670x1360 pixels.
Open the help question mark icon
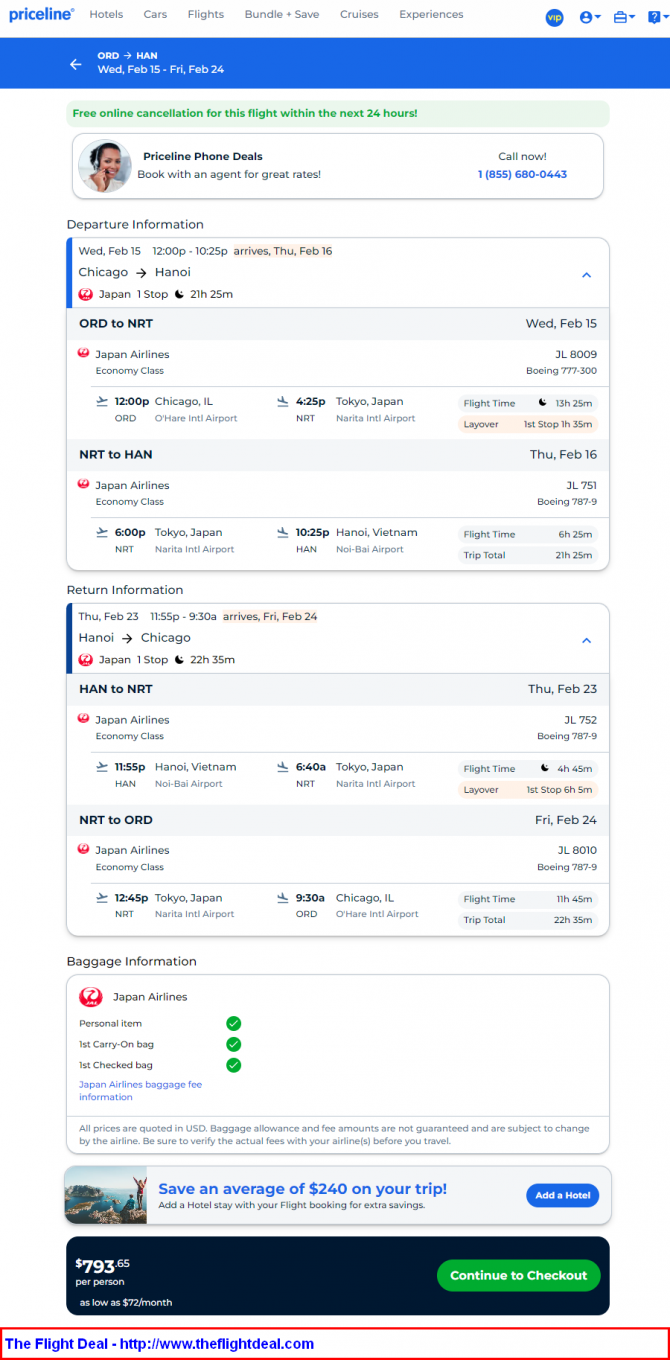(x=655, y=17)
